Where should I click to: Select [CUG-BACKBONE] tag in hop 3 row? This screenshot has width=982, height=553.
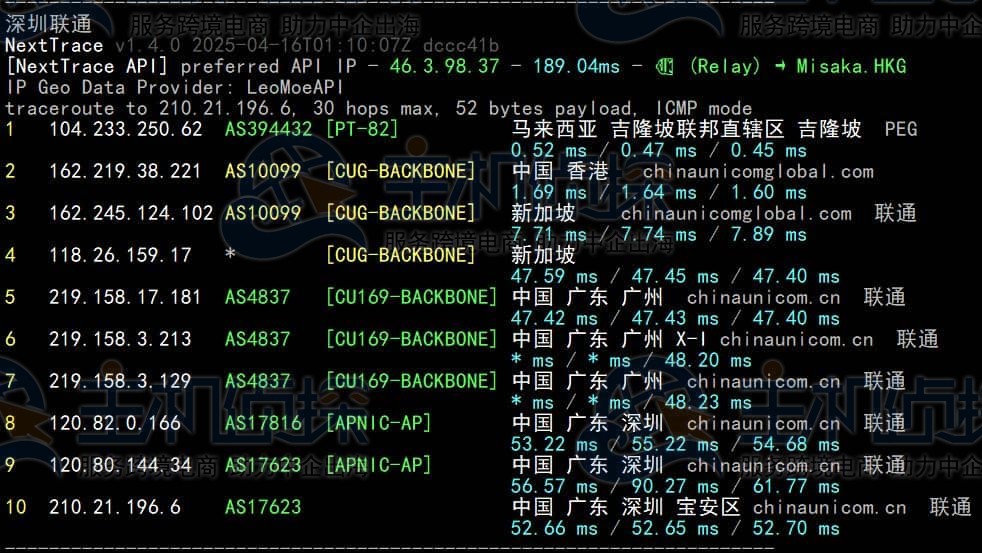point(400,214)
